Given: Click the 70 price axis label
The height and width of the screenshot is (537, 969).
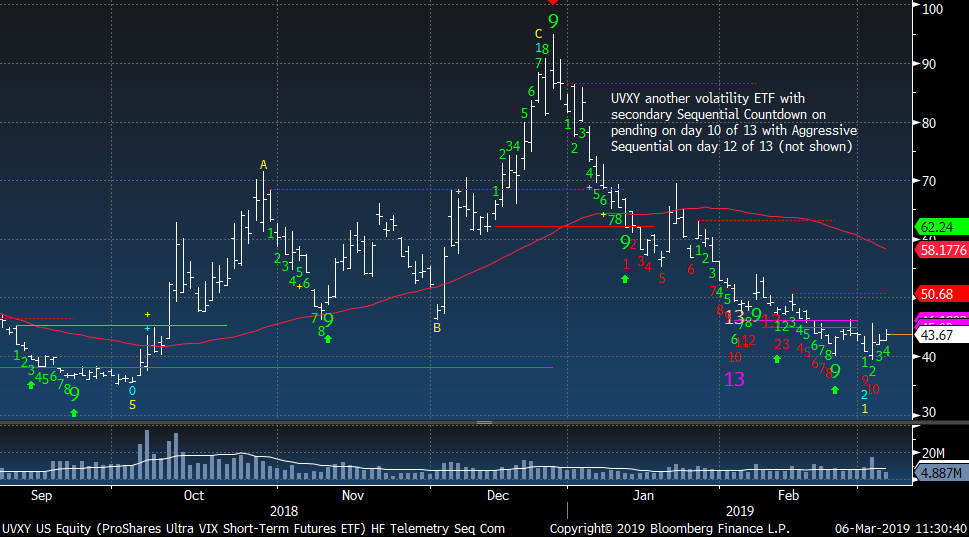Looking at the screenshot, I should click(928, 181).
